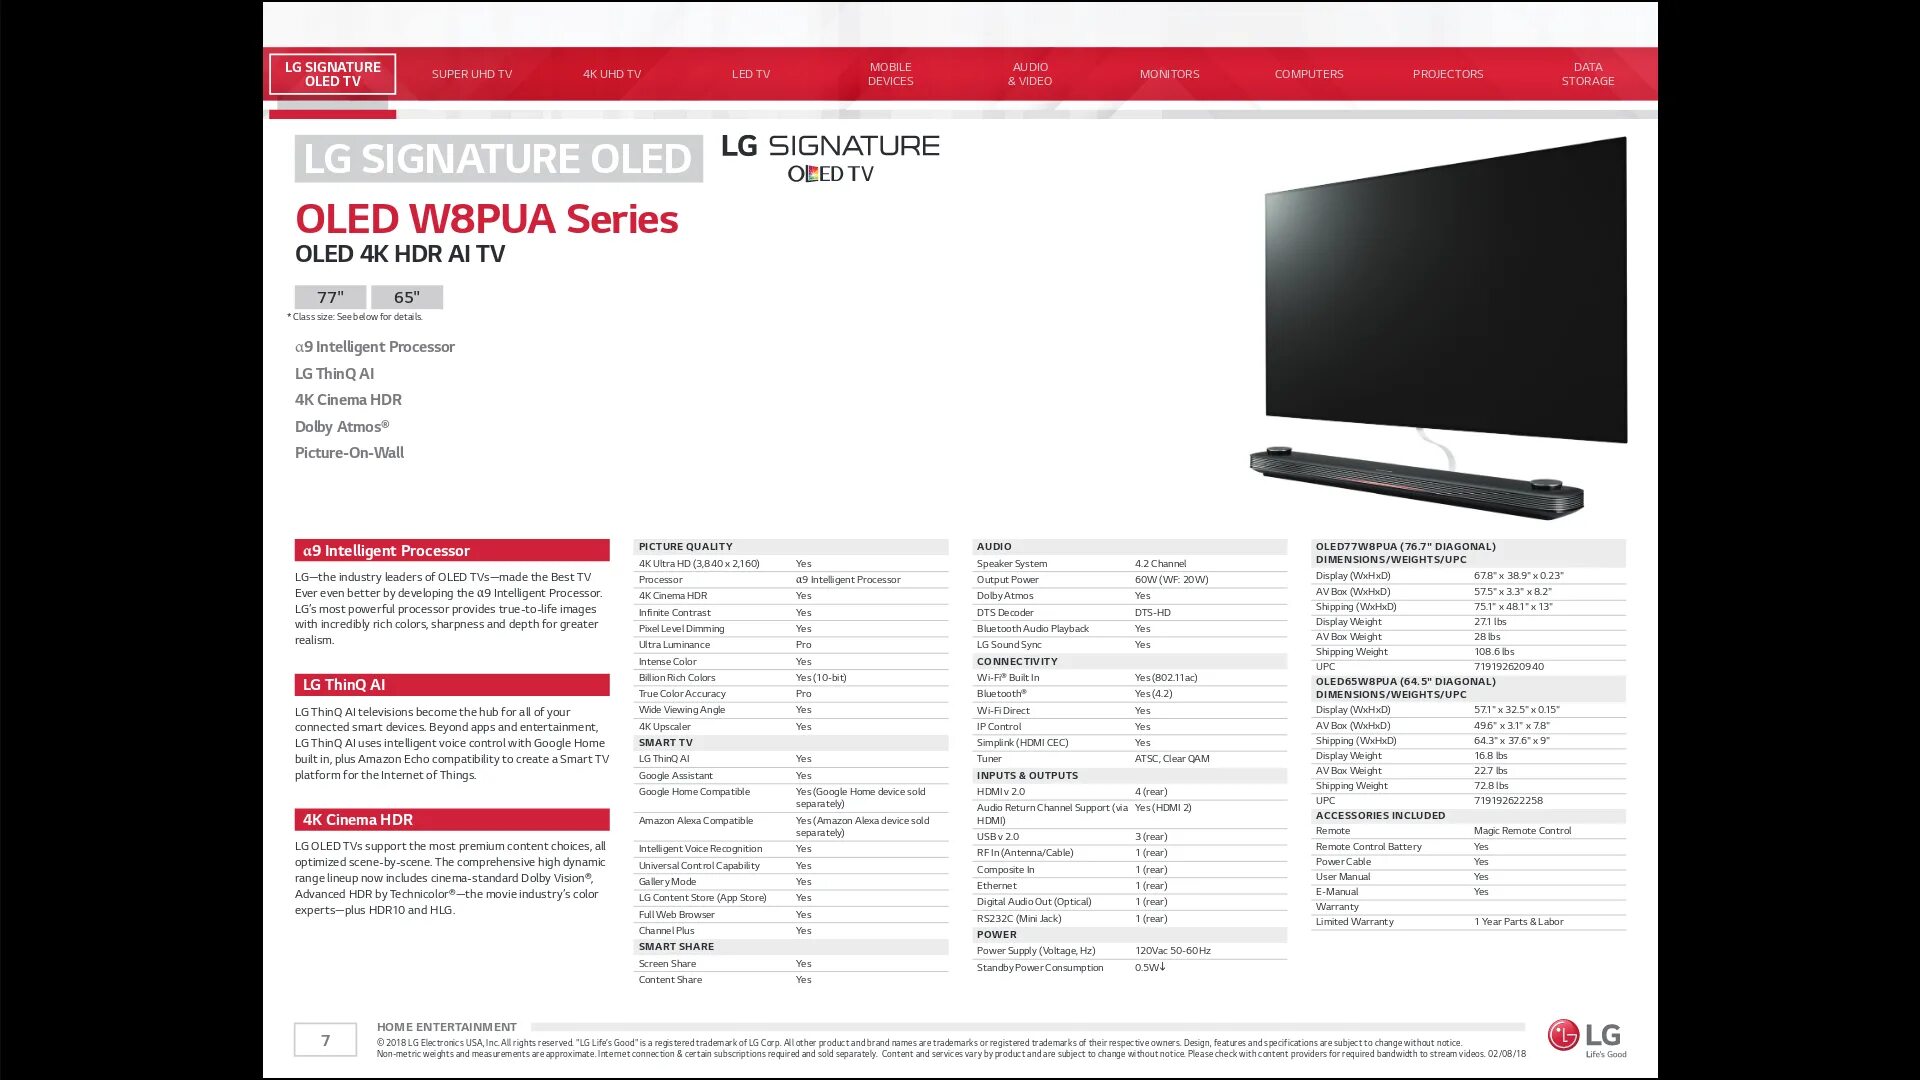Click the Projectors navigation link
This screenshot has width=1920, height=1080.
(1448, 74)
